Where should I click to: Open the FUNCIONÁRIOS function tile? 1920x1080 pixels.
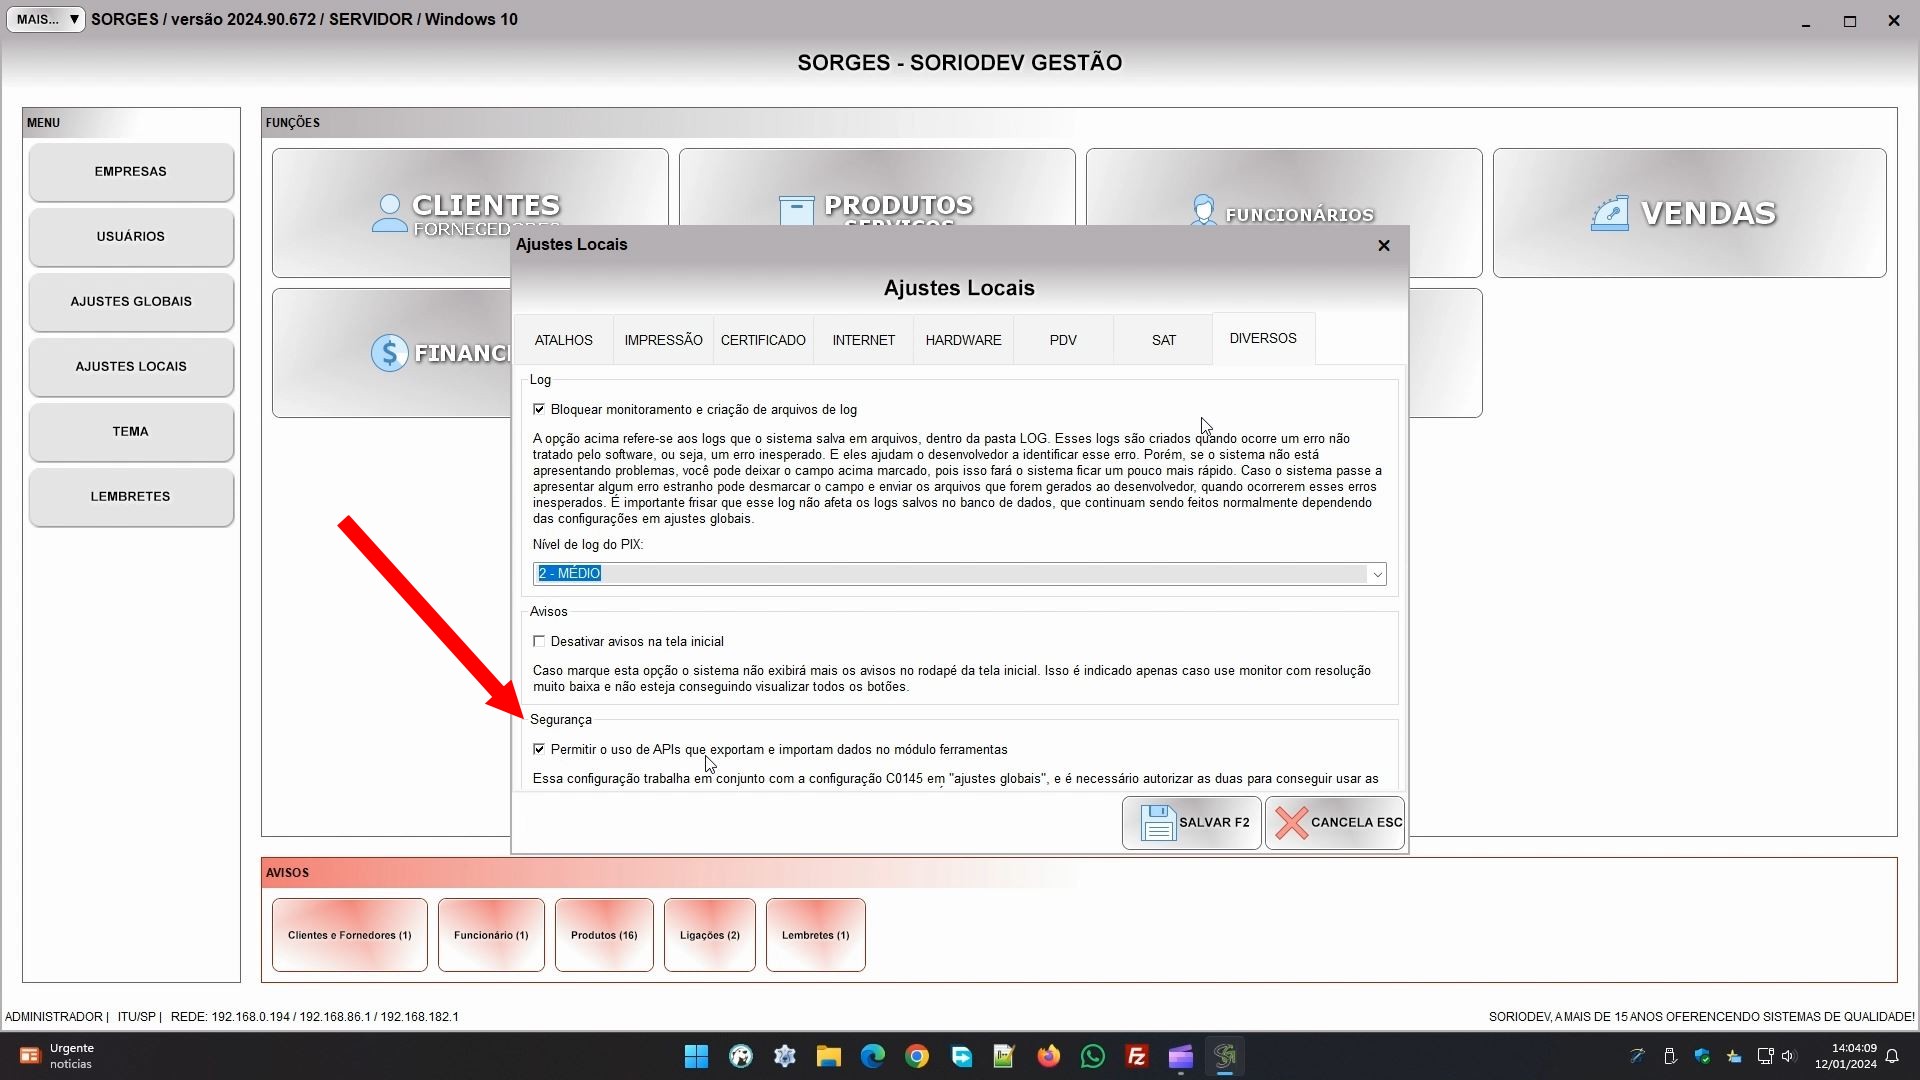[x=1284, y=187]
